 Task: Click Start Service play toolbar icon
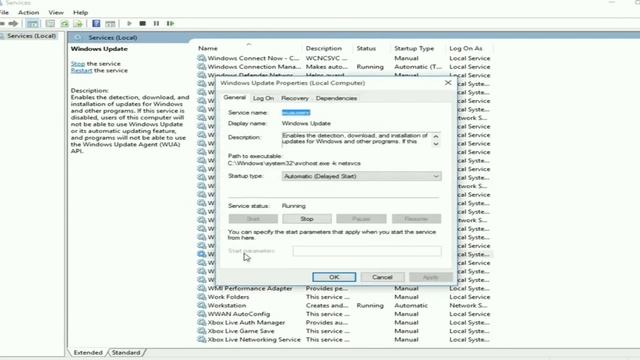129,24
